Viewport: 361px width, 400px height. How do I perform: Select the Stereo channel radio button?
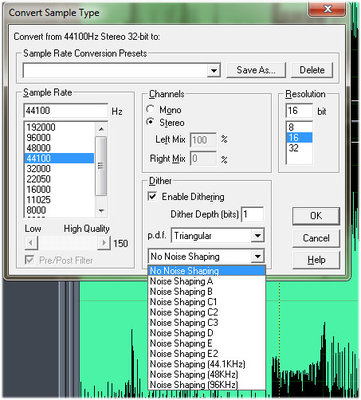click(x=151, y=122)
